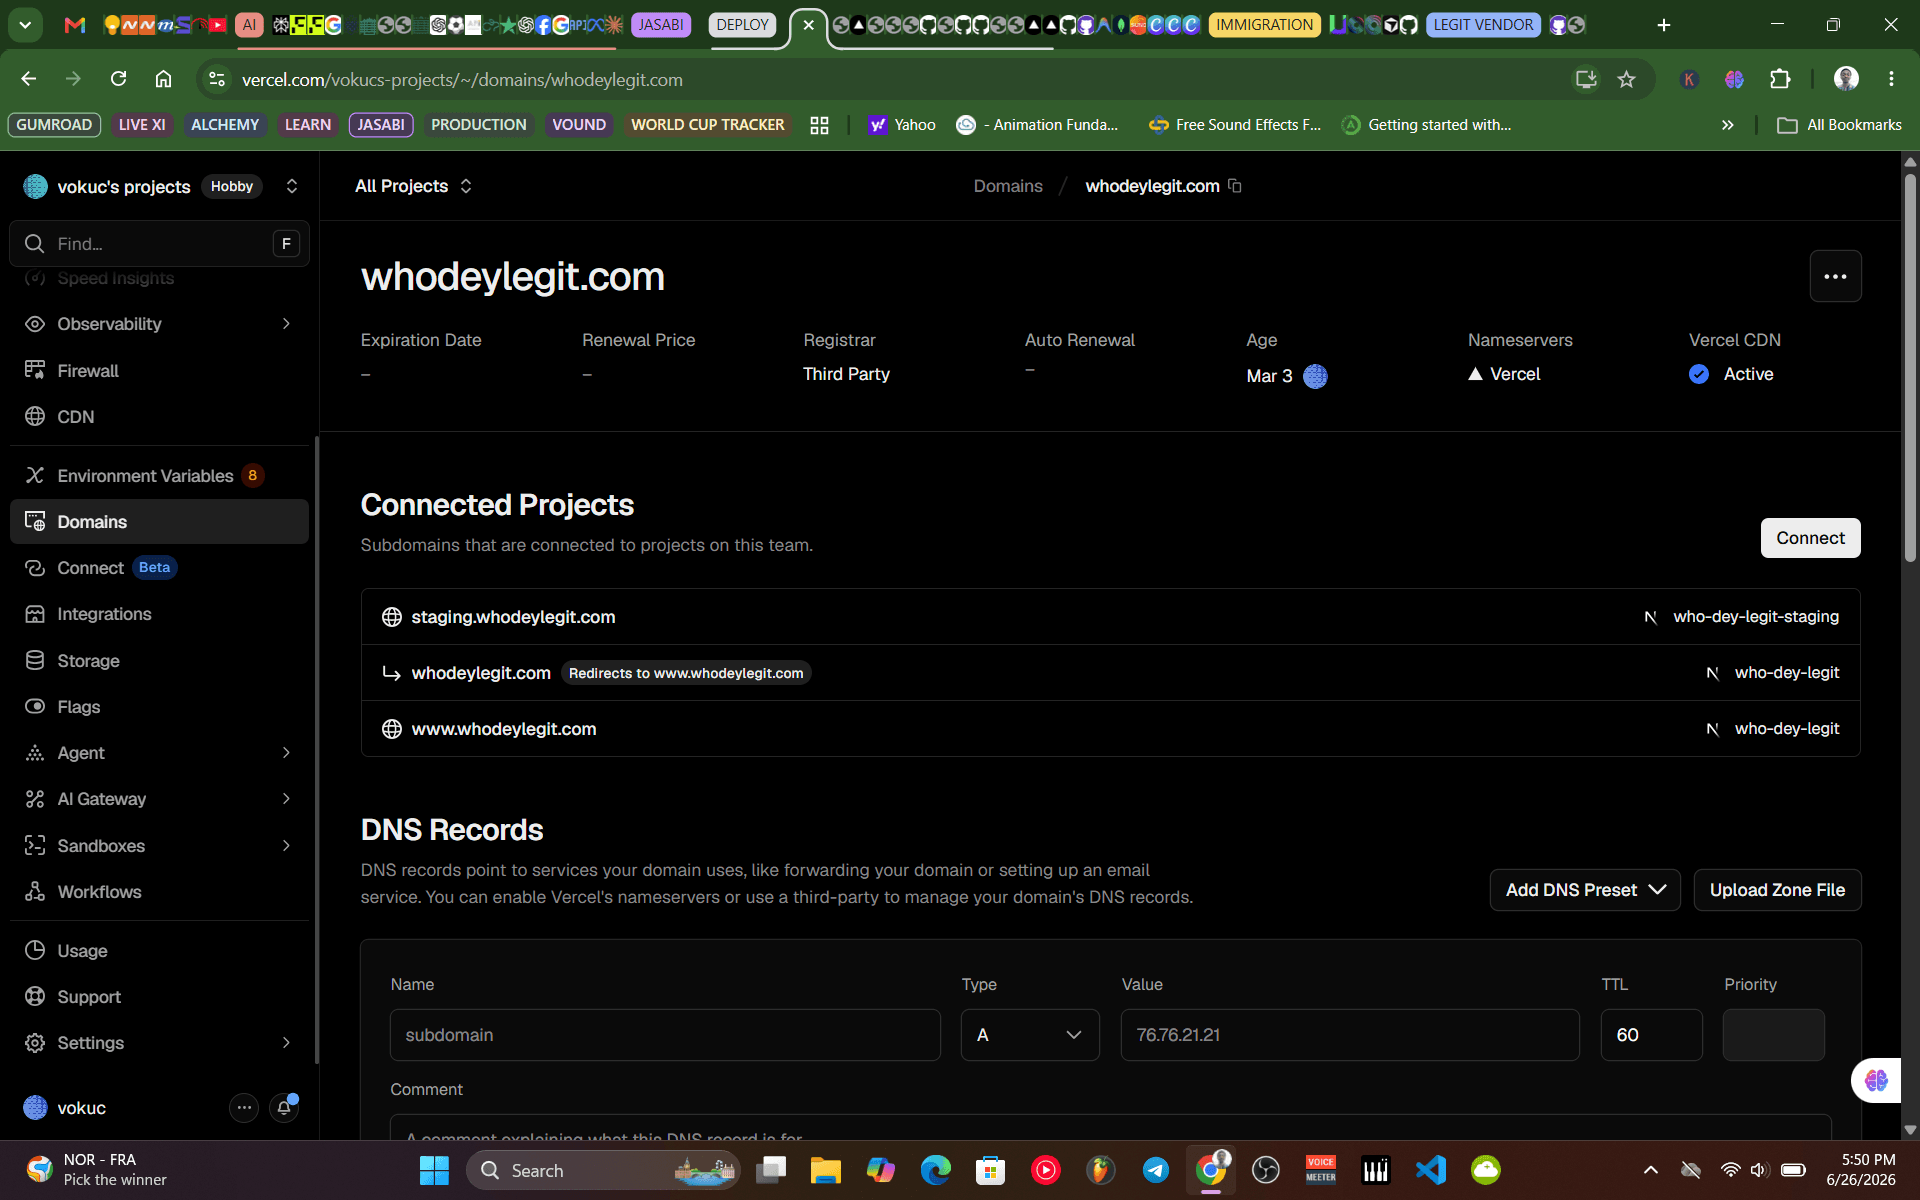Image resolution: width=1920 pixels, height=1200 pixels.
Task: Click Upload Zone File
Action: pos(1777,890)
